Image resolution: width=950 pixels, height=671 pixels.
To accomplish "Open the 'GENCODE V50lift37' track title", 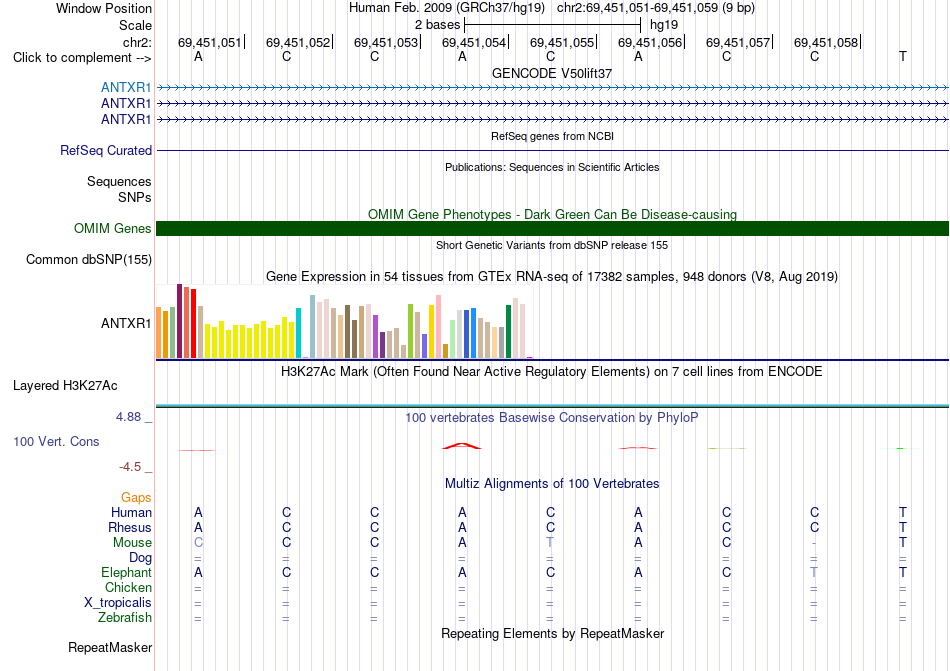I will click(x=552, y=73).
